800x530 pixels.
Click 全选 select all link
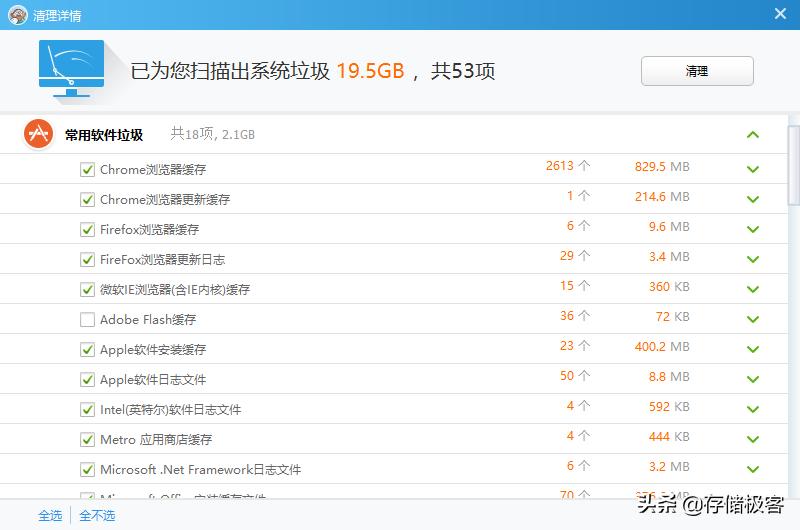50,516
